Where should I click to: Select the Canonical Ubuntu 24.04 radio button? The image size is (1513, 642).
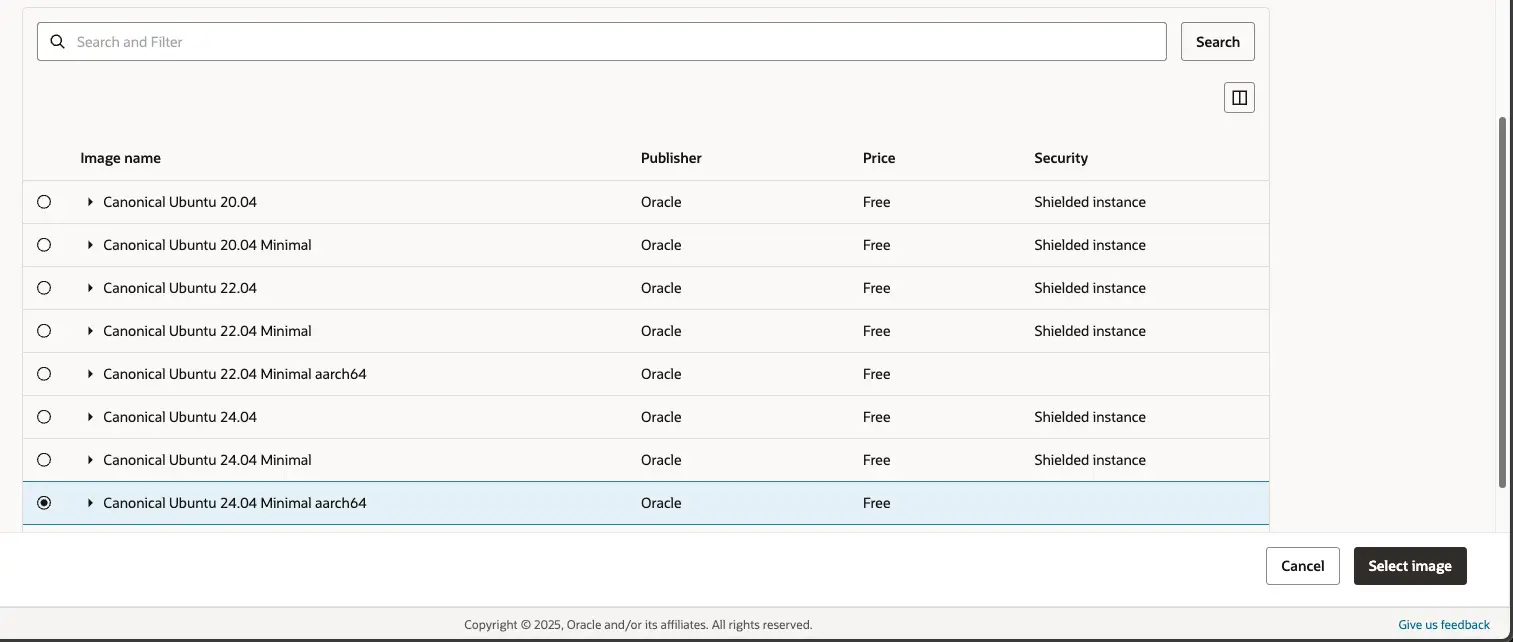(43, 416)
